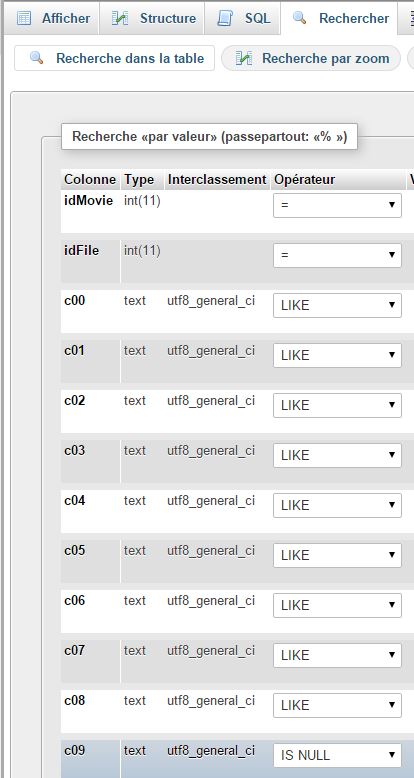Click the SQL document icon
This screenshot has width=414, height=778.
[225, 18]
